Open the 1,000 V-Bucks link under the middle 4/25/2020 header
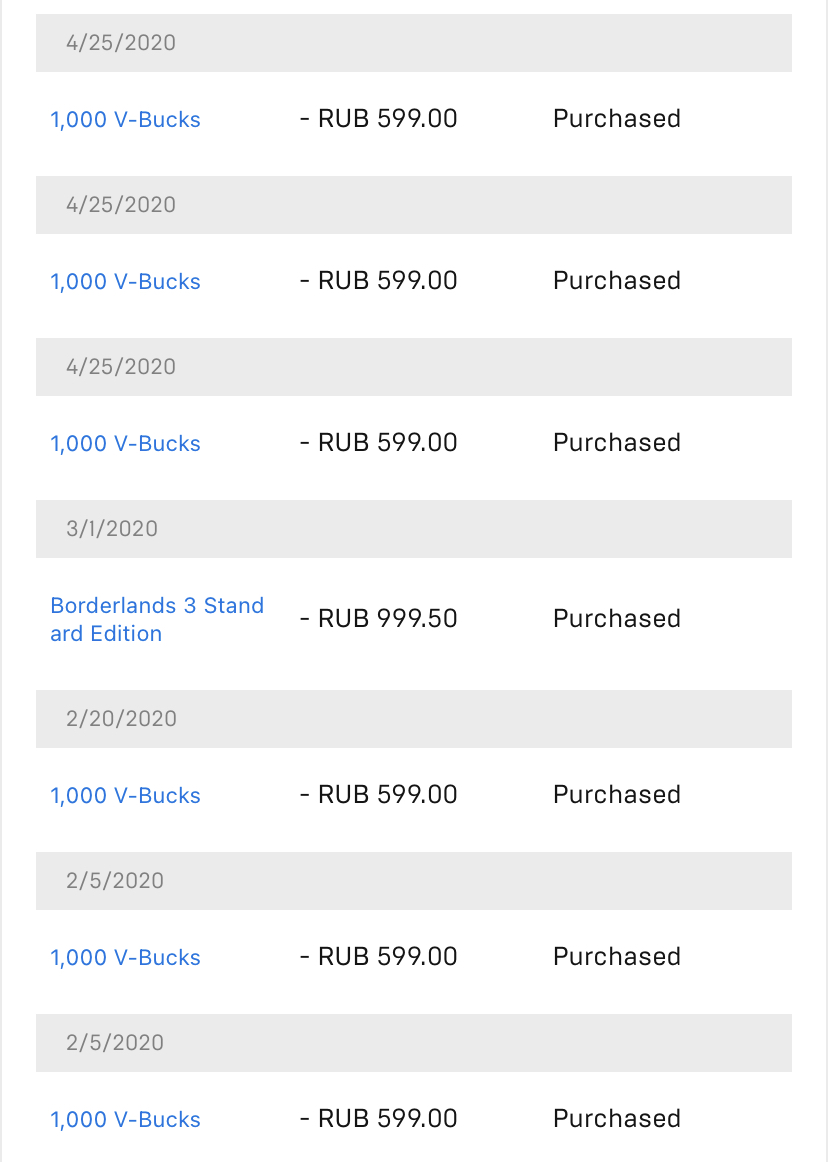This screenshot has width=828, height=1162. (125, 282)
